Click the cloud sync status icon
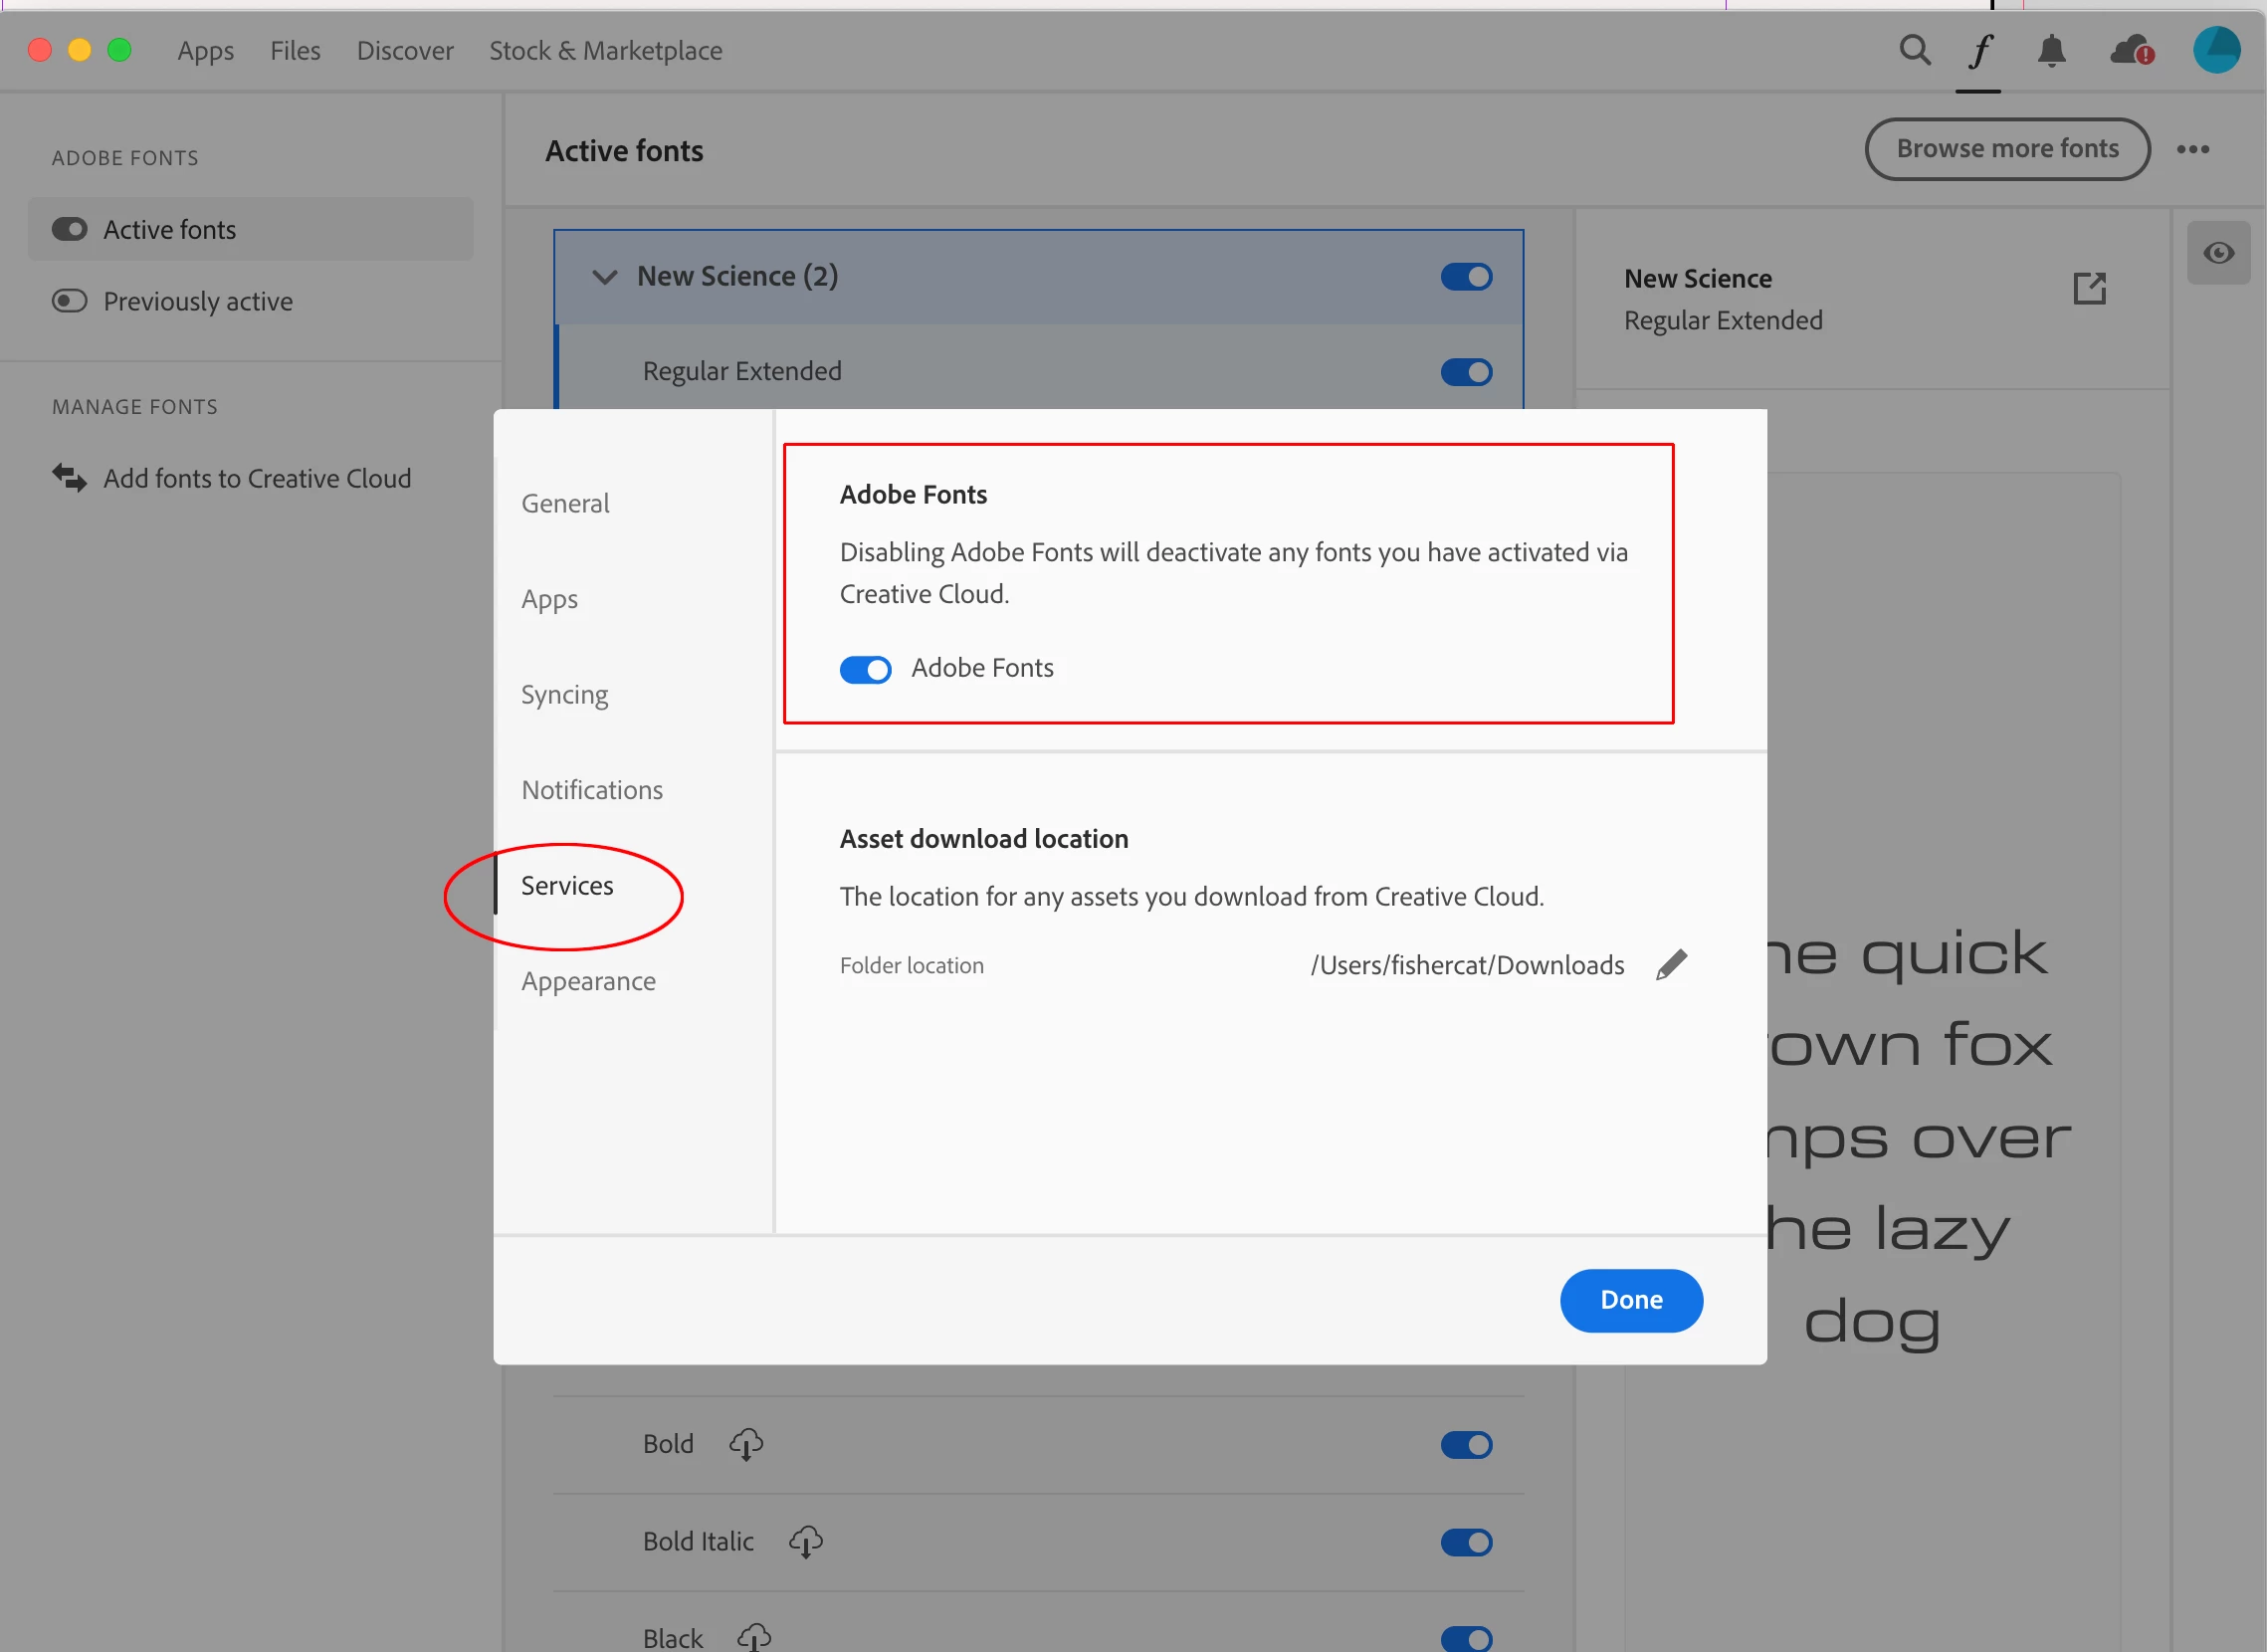This screenshot has height=1652, width=2267. [2131, 50]
